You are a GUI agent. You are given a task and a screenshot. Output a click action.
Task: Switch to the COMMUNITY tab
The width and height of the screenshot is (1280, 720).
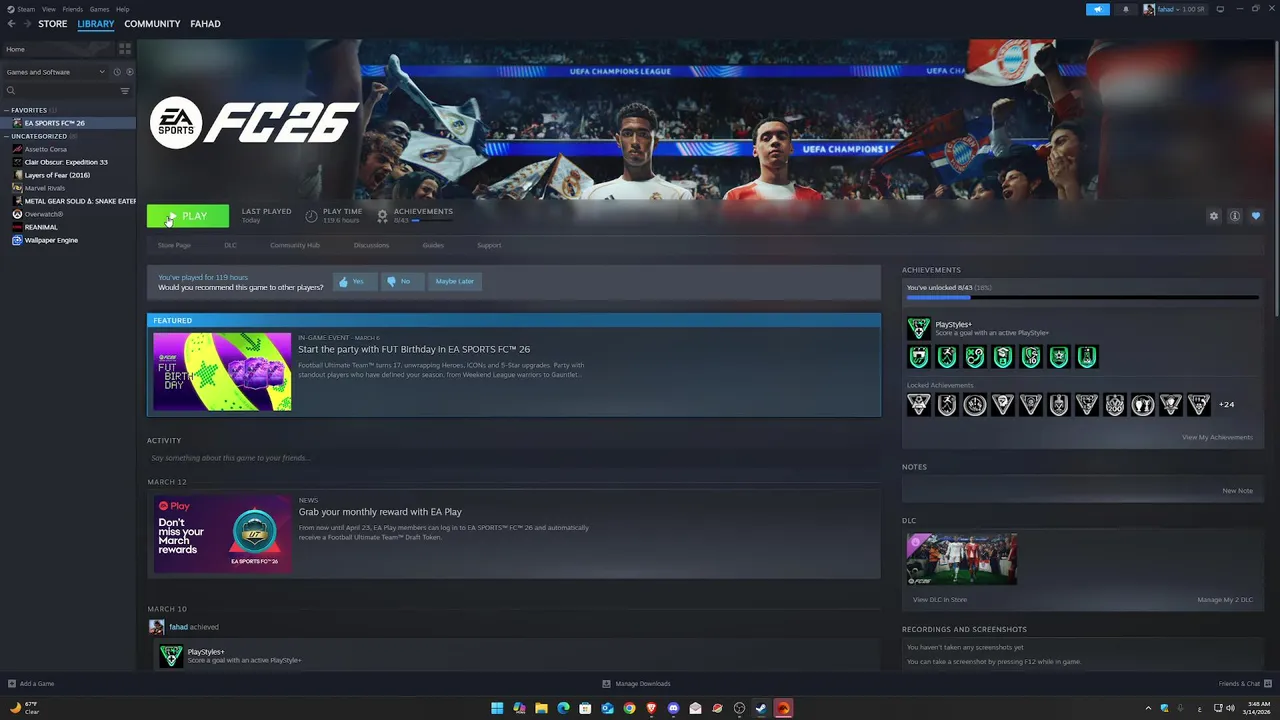[x=152, y=24]
